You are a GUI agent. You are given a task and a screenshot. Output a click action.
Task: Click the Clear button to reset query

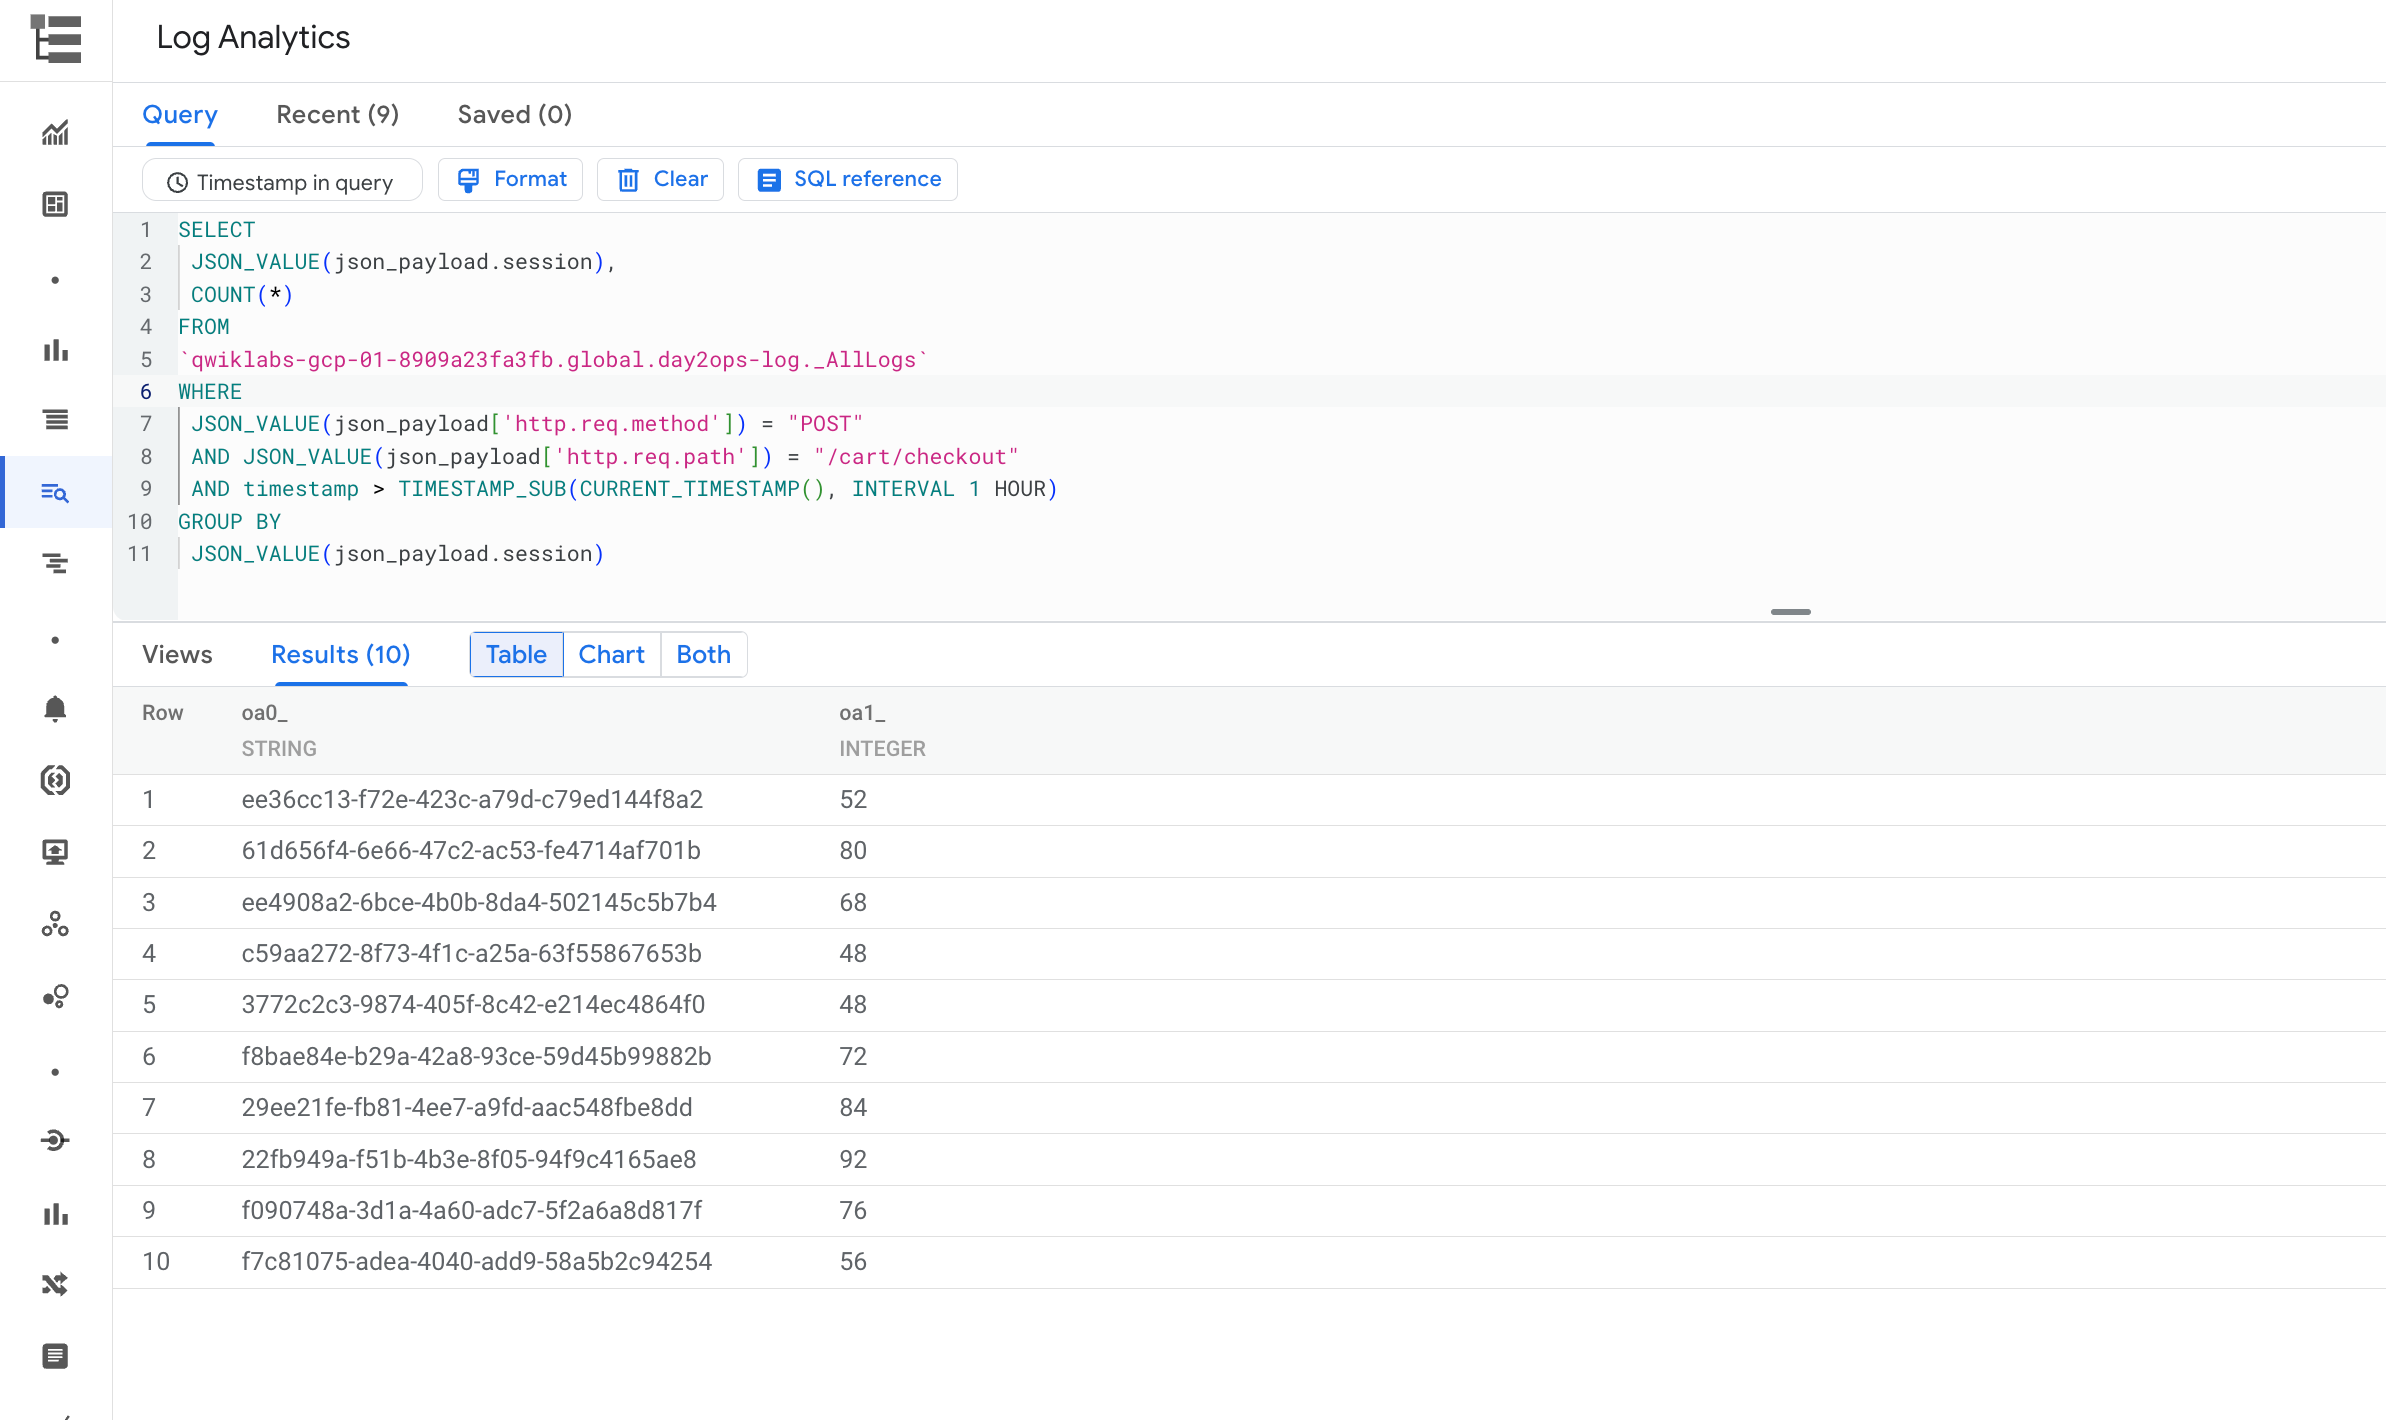coord(659,179)
